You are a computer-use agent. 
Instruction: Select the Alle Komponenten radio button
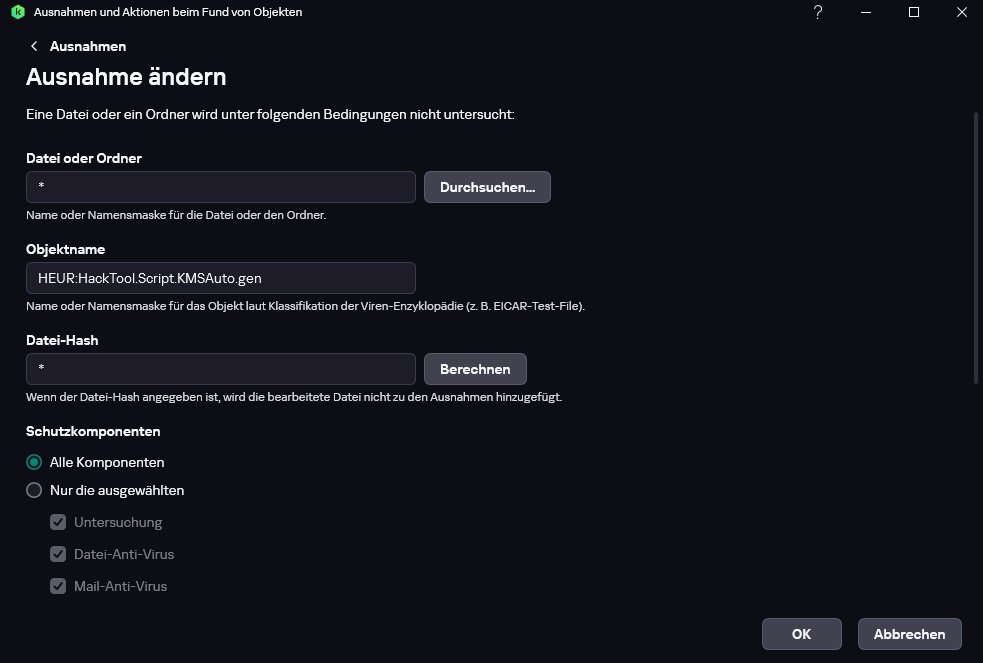point(34,462)
